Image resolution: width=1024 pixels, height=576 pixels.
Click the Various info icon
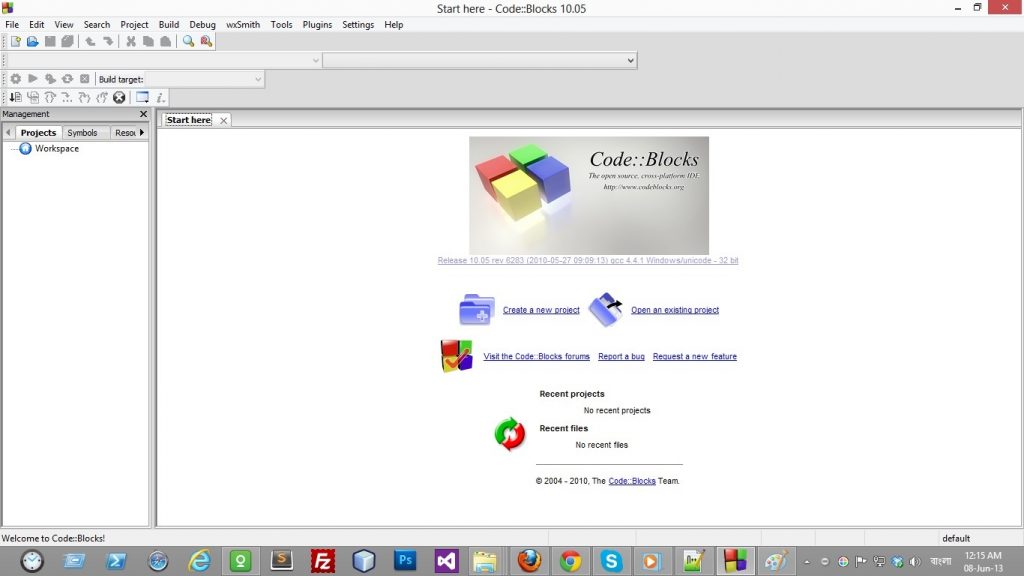click(x=160, y=97)
